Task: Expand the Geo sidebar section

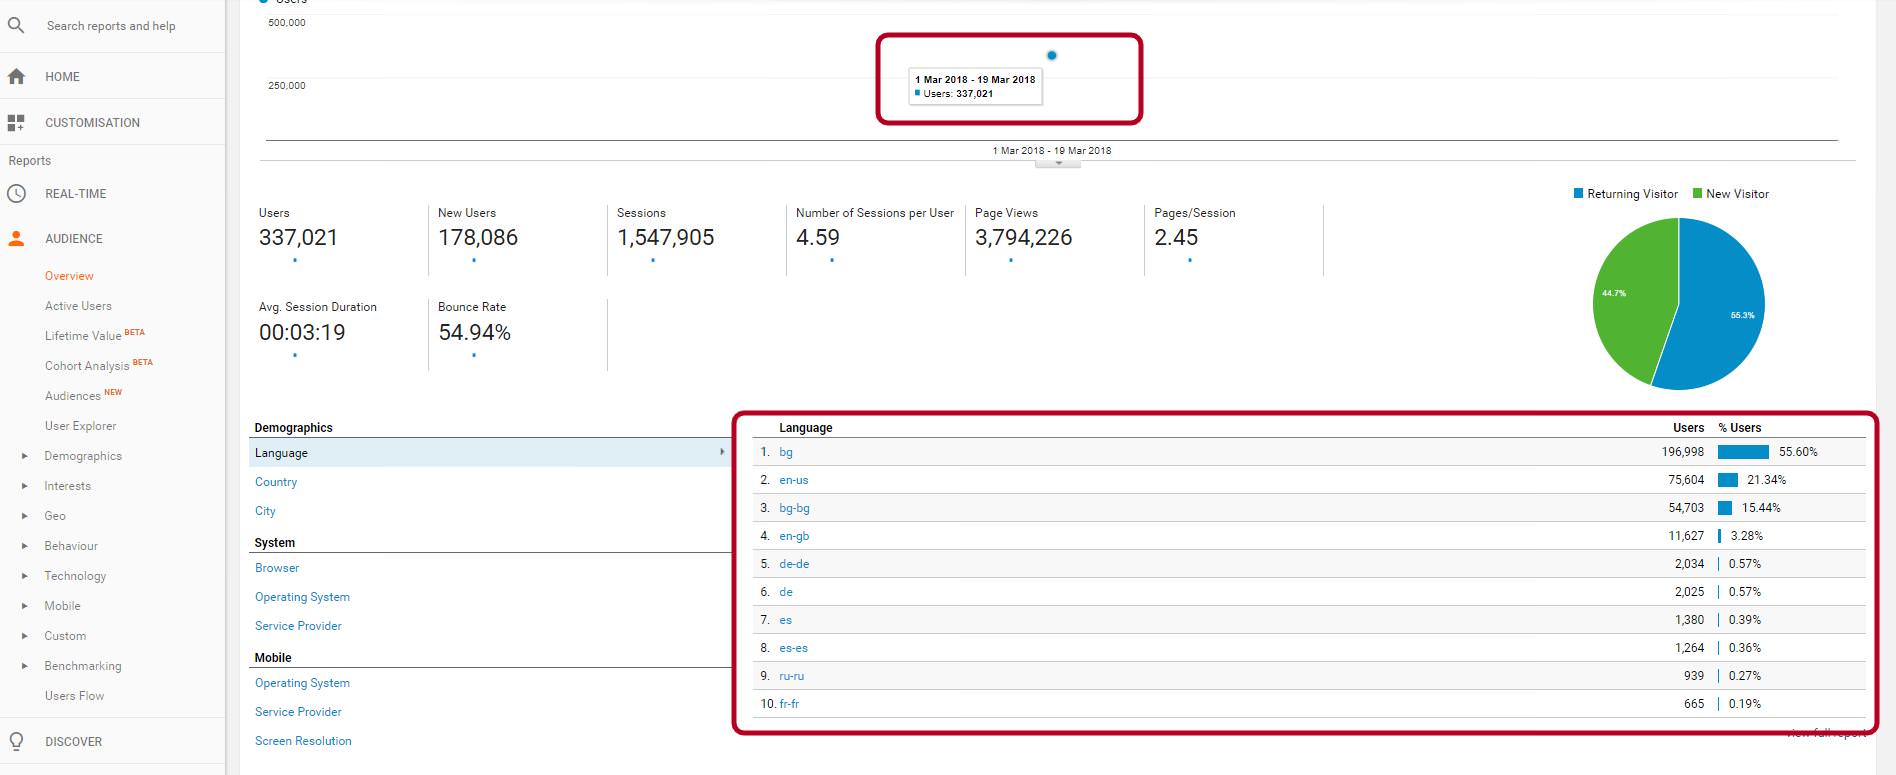Action: (x=25, y=516)
